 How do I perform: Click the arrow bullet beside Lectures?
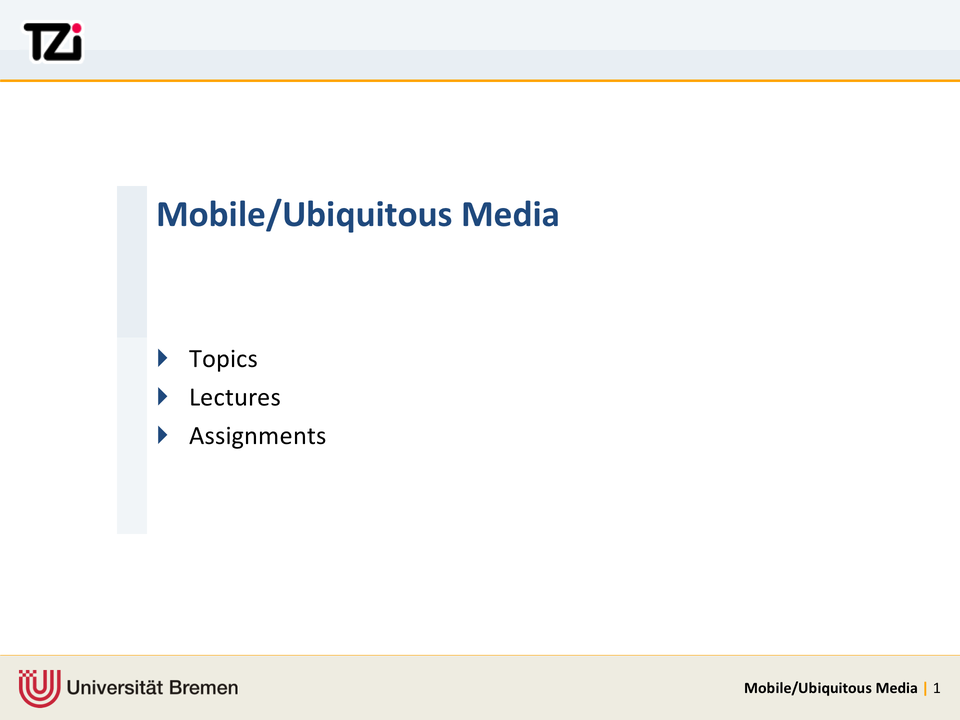pyautogui.click(x=163, y=397)
